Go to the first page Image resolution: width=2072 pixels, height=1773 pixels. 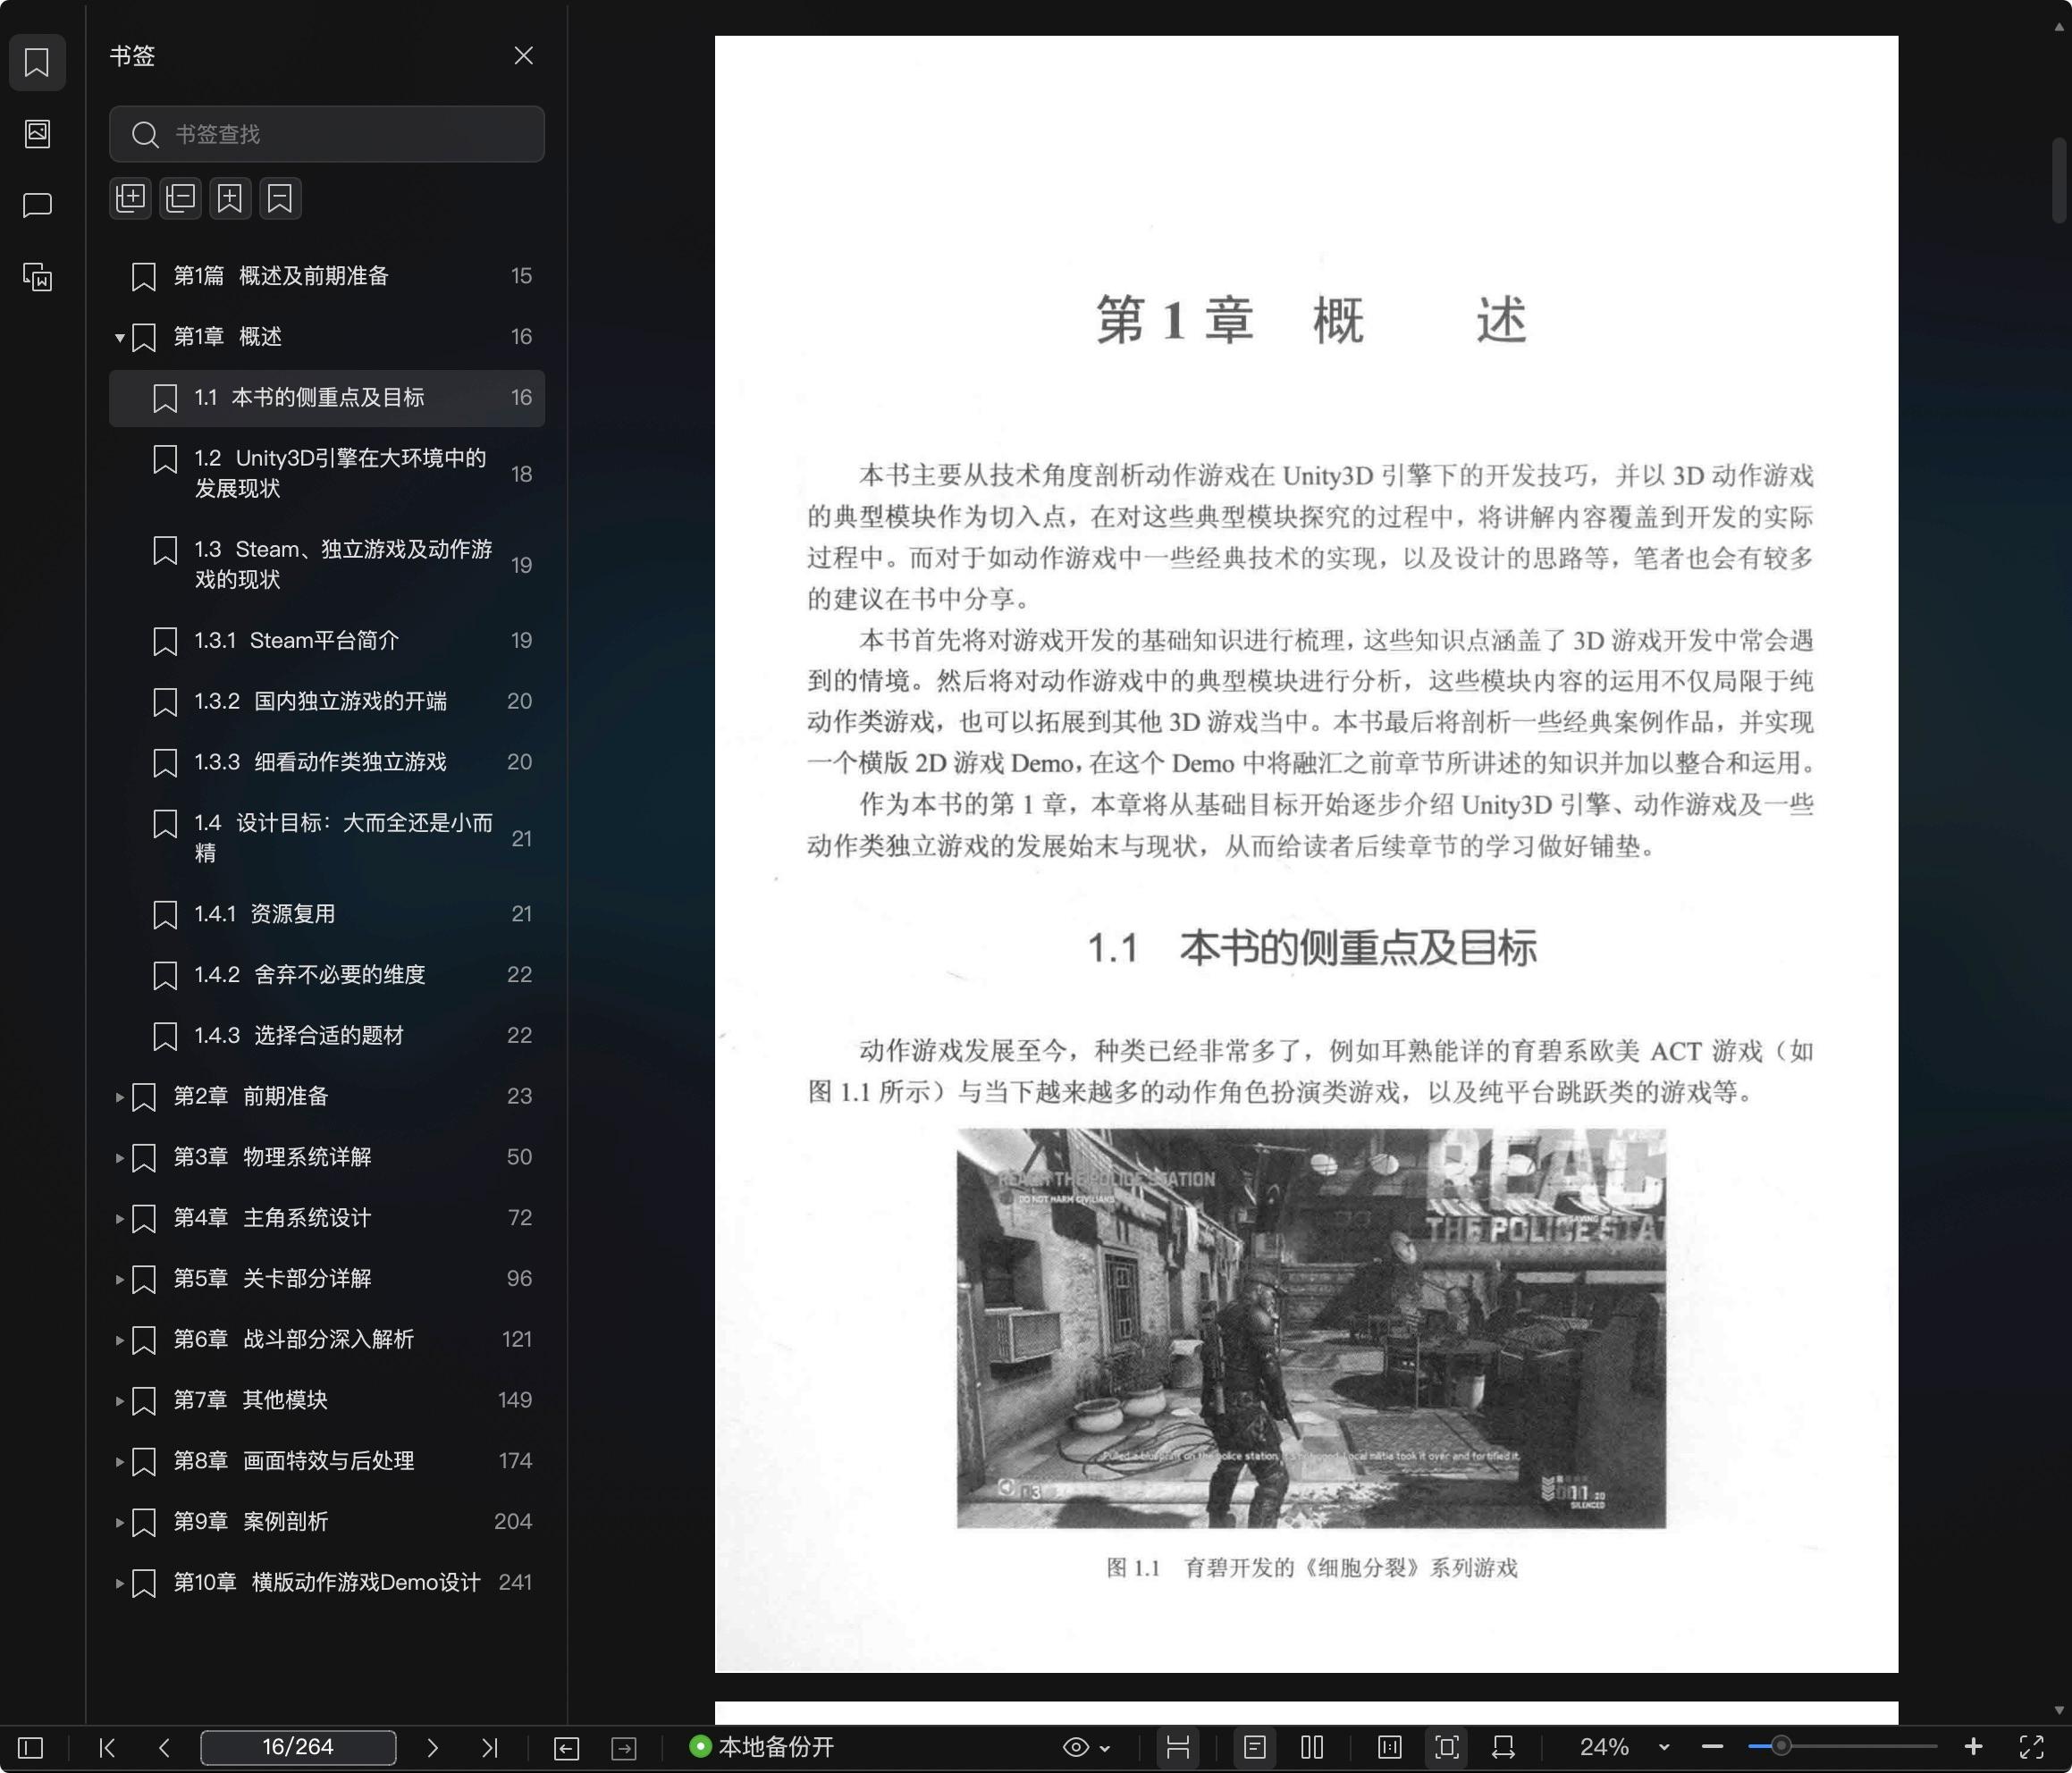(107, 1747)
